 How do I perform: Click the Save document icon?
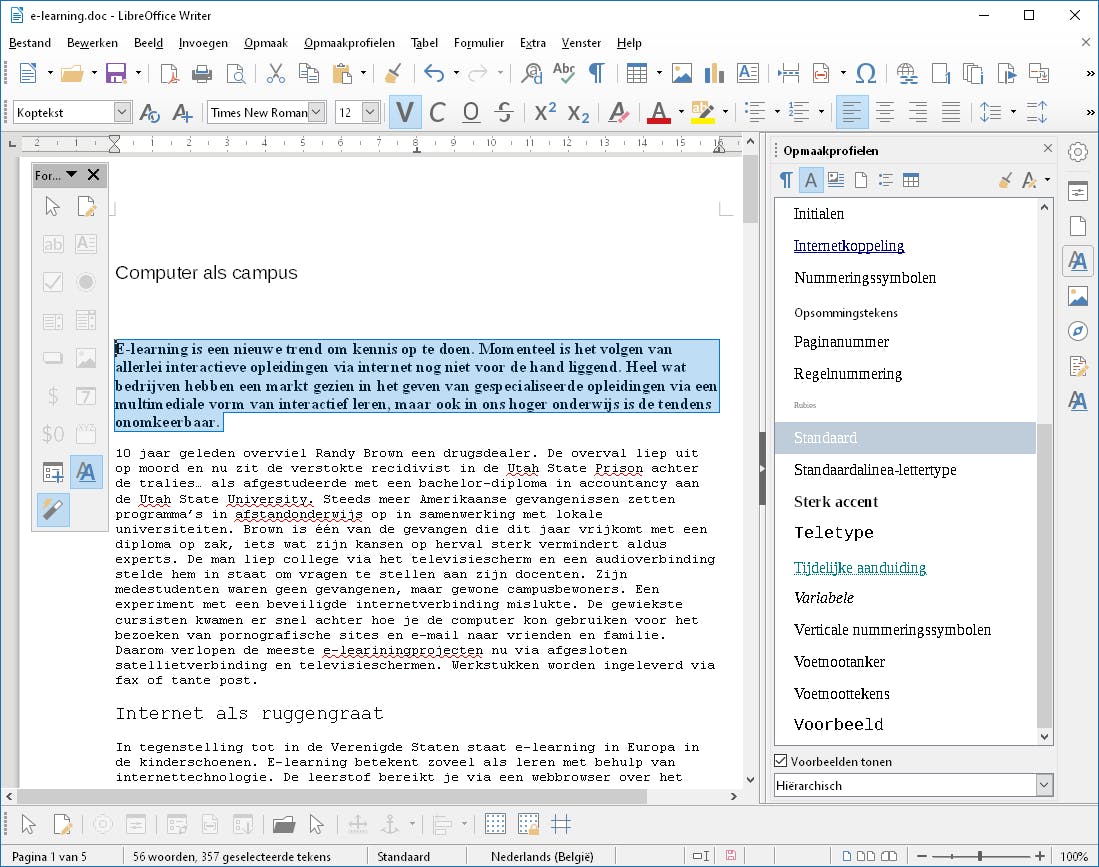(115, 73)
